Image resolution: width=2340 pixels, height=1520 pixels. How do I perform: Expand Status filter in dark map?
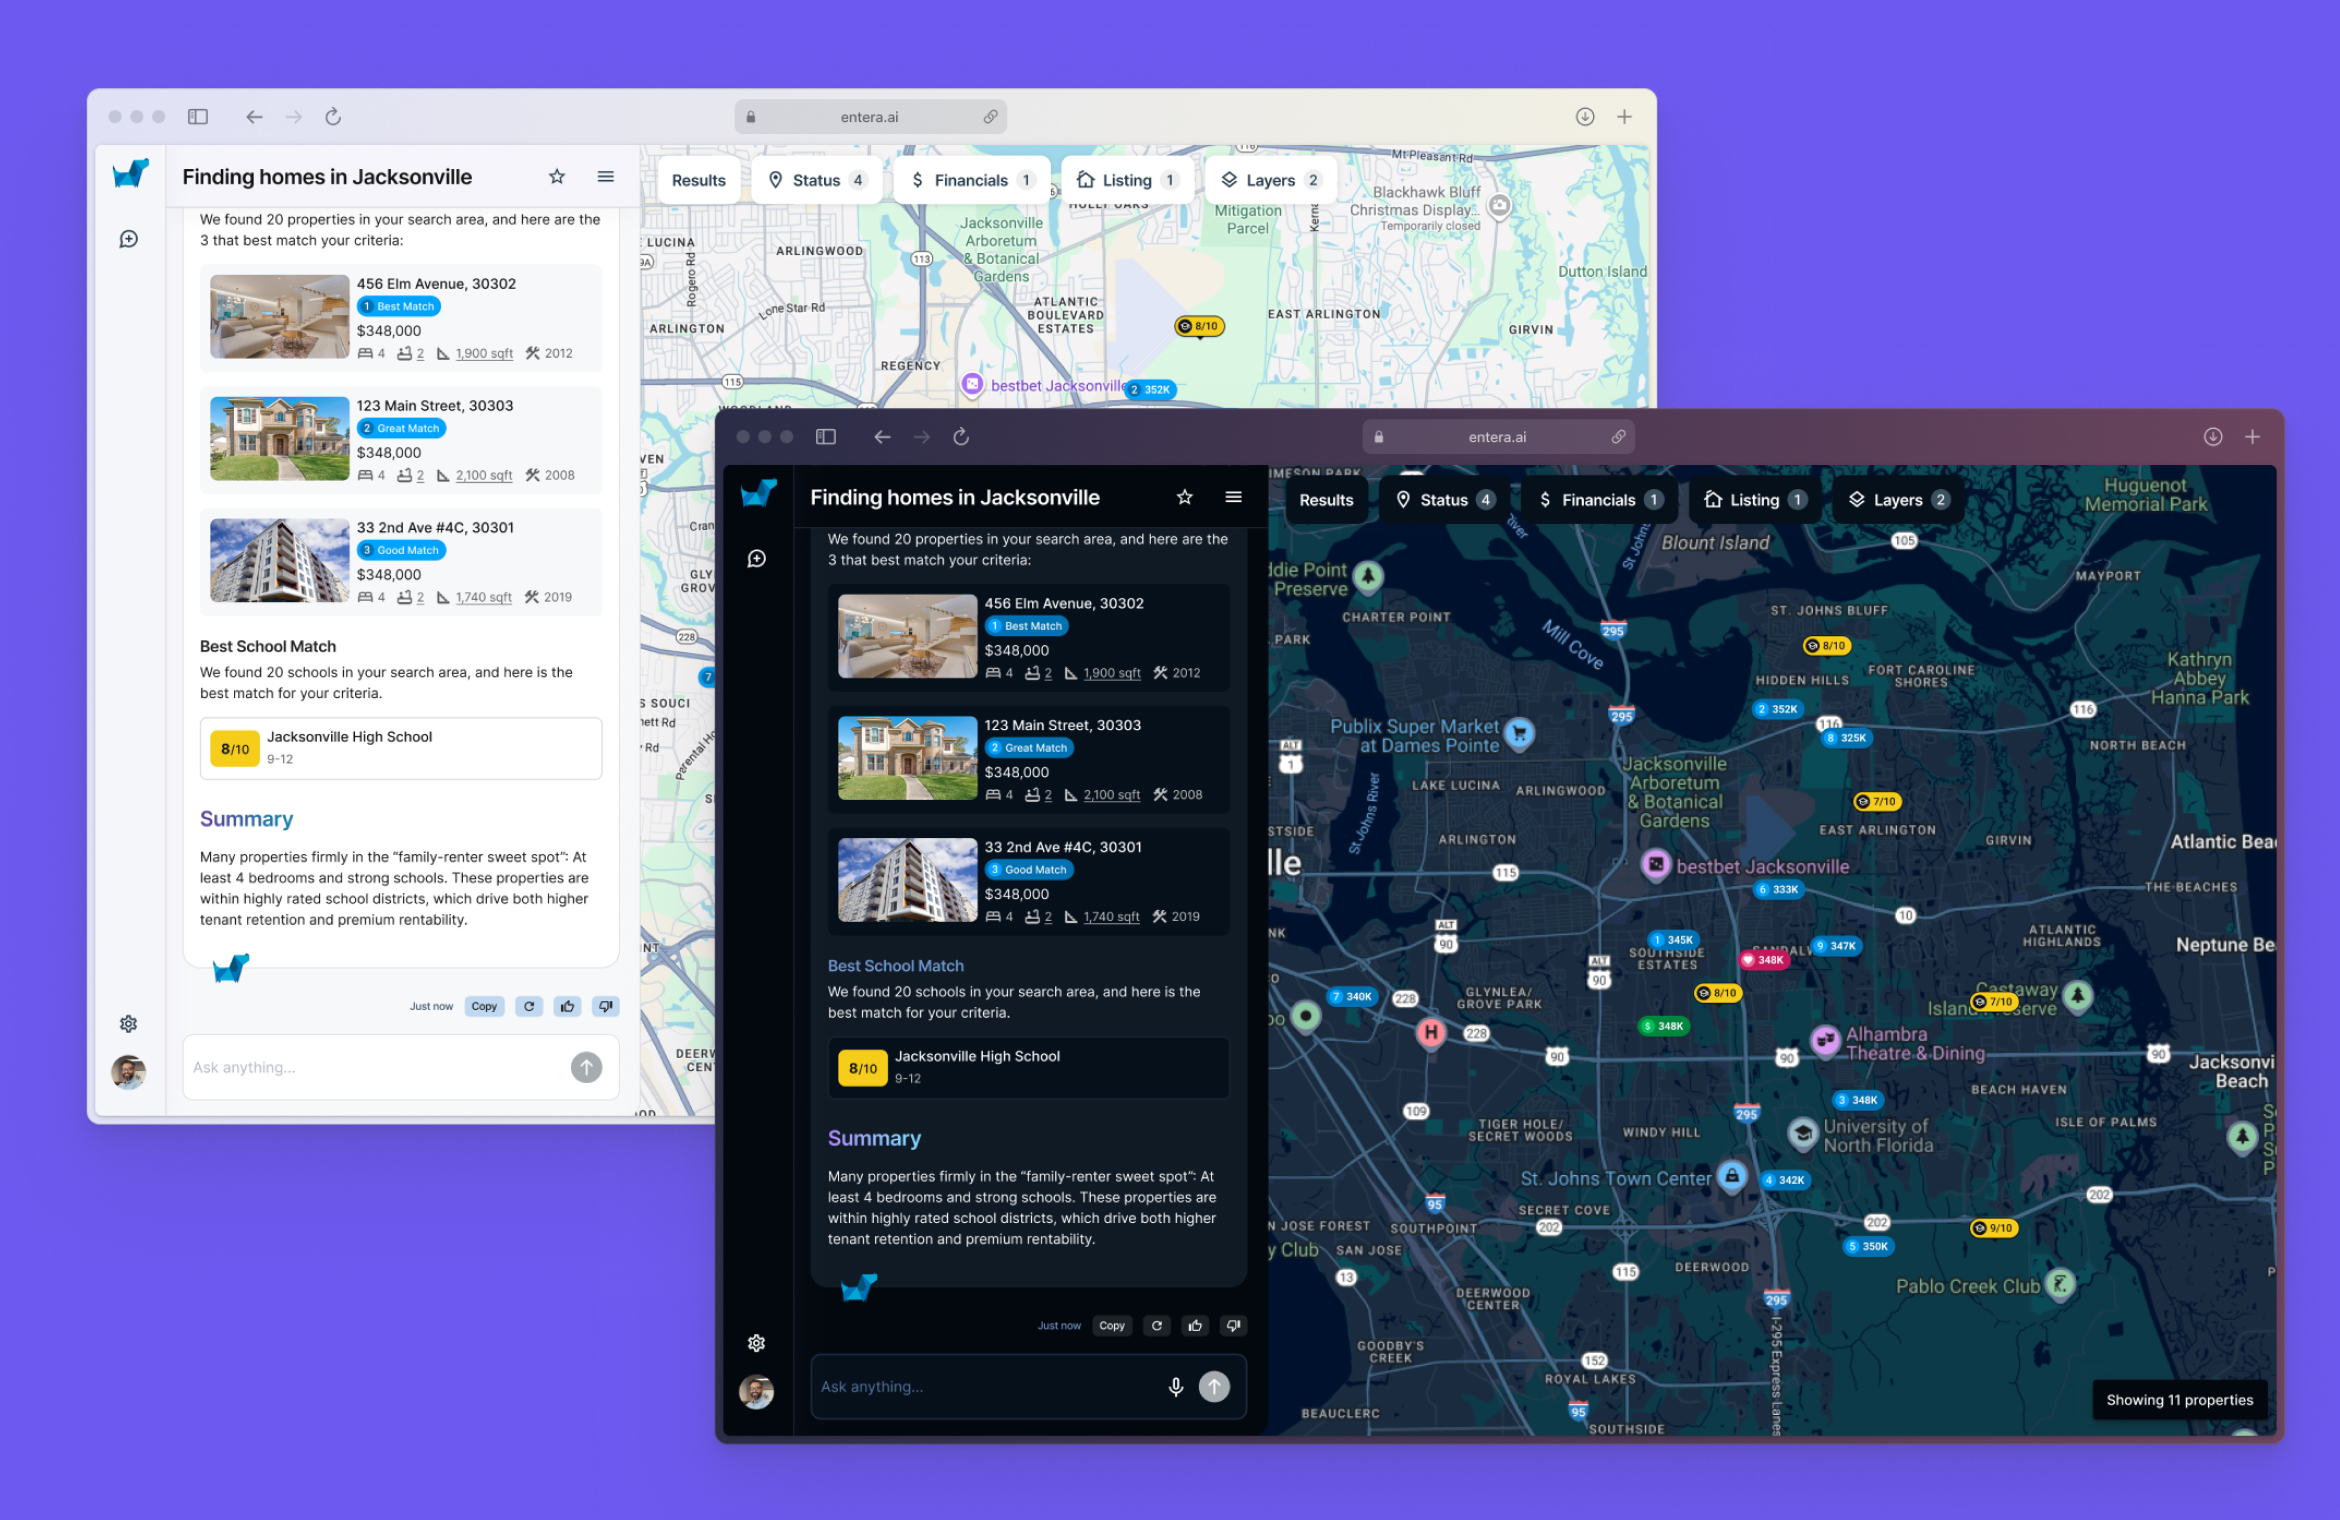(x=1446, y=500)
